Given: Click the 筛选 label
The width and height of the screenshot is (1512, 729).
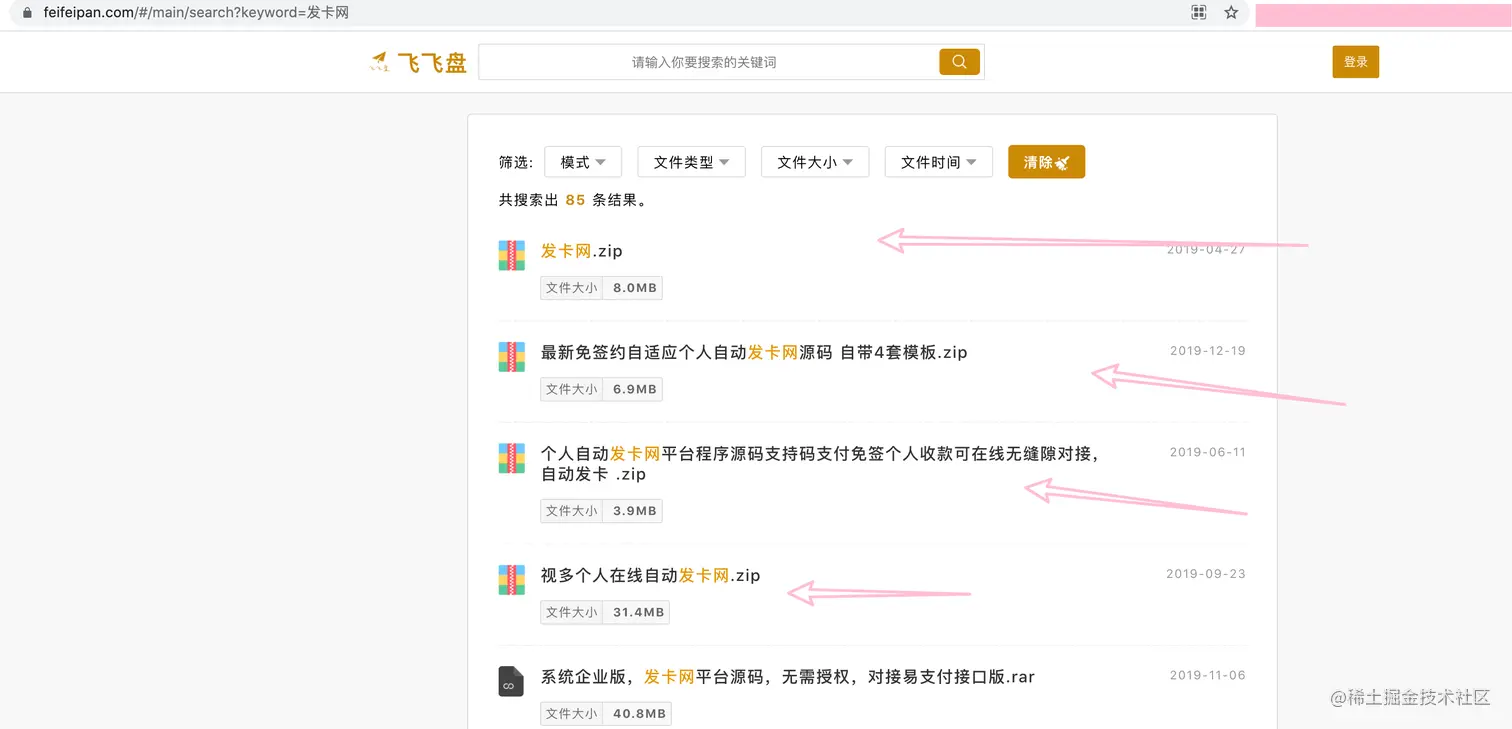Looking at the screenshot, I should (516, 163).
